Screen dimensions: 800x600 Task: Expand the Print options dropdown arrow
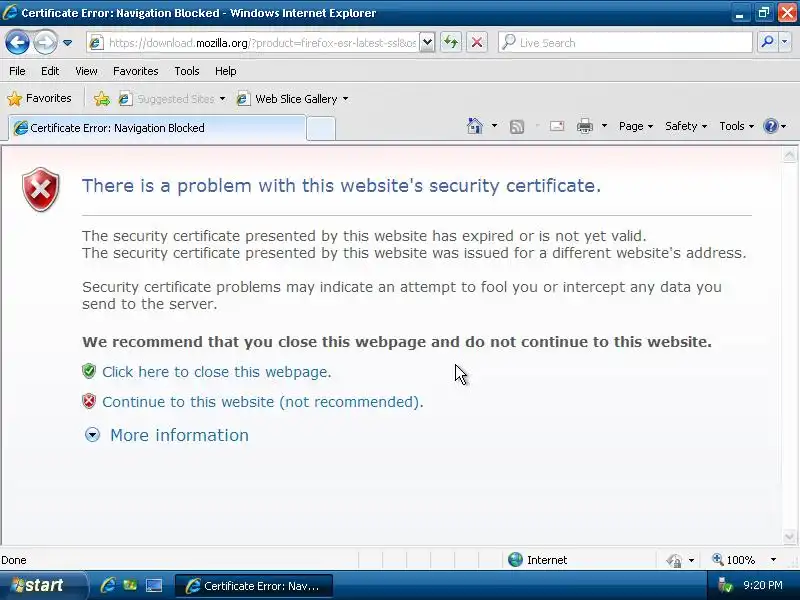click(x=604, y=126)
